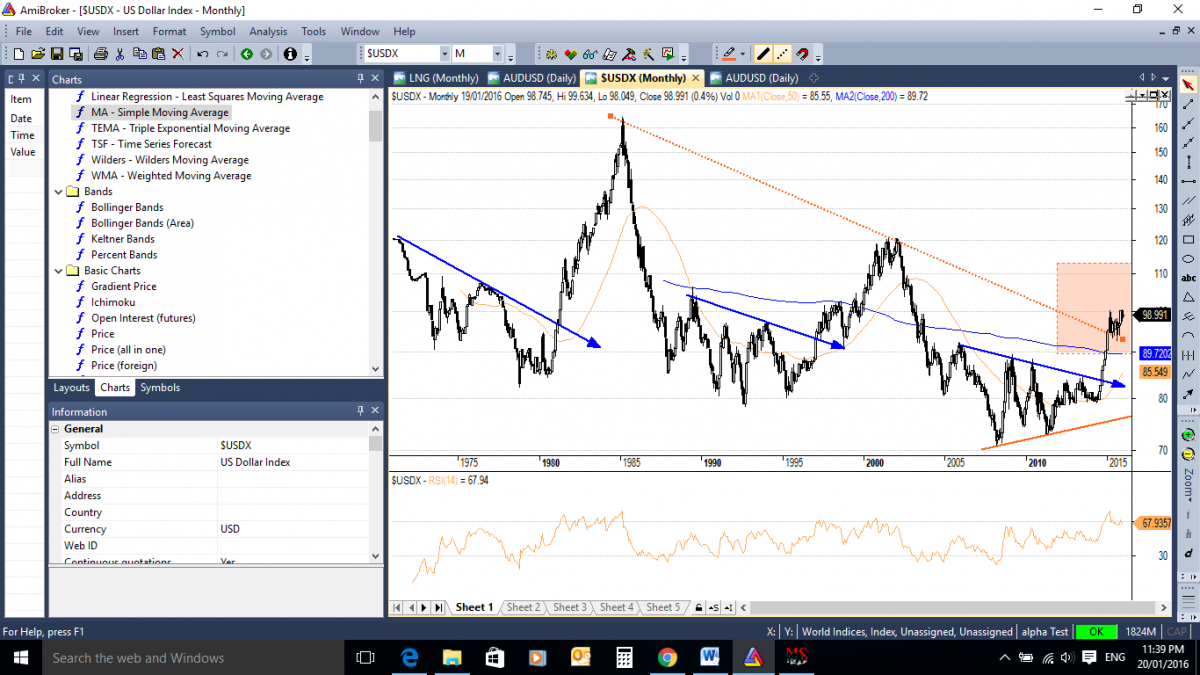Select the triangle drawing tool

1188,298
